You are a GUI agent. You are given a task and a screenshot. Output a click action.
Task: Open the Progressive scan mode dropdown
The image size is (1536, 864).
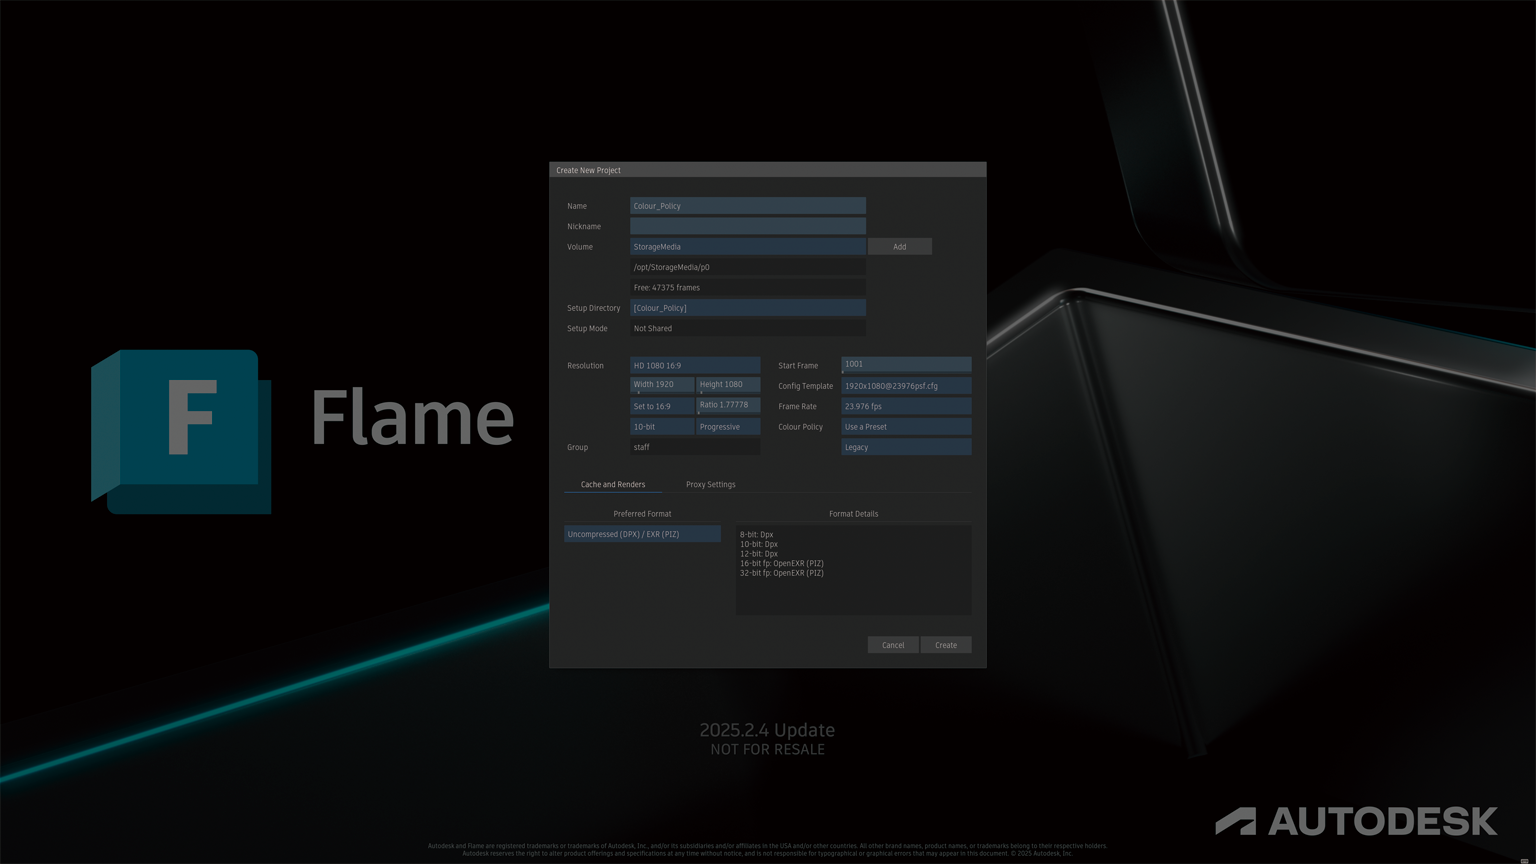coord(728,427)
